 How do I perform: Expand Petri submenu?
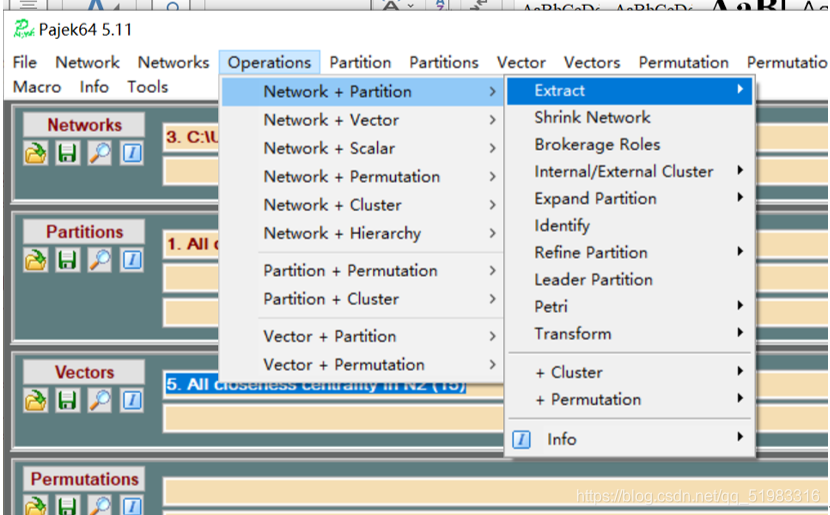point(629,306)
